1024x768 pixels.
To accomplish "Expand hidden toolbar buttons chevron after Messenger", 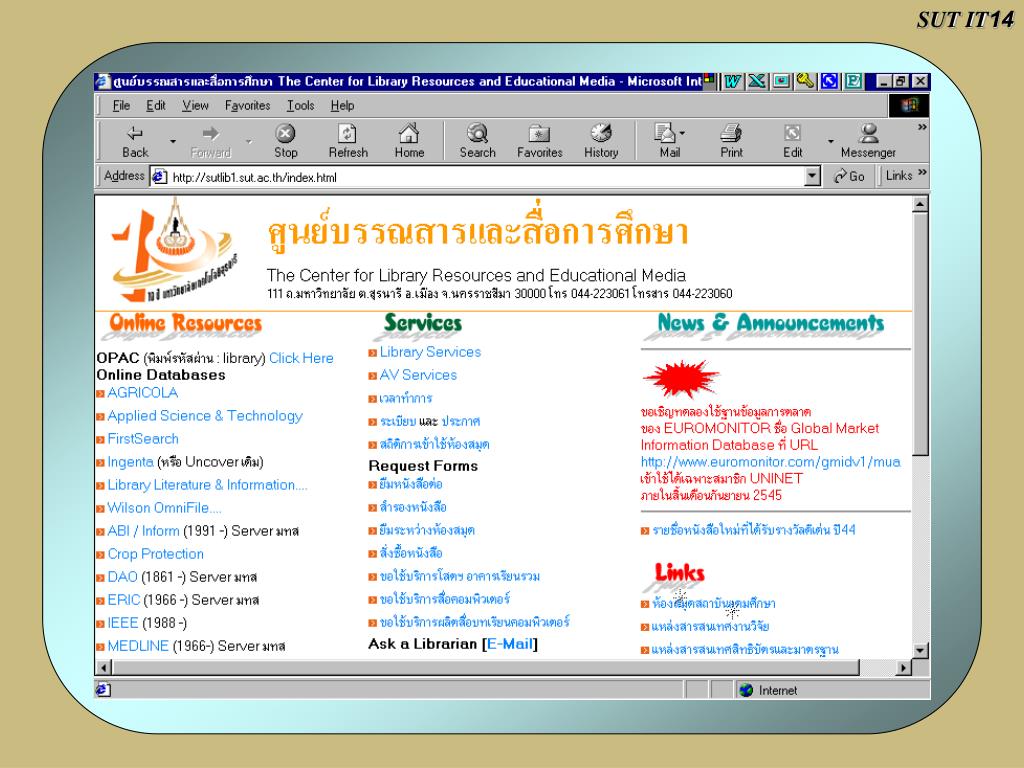I will tap(921, 127).
